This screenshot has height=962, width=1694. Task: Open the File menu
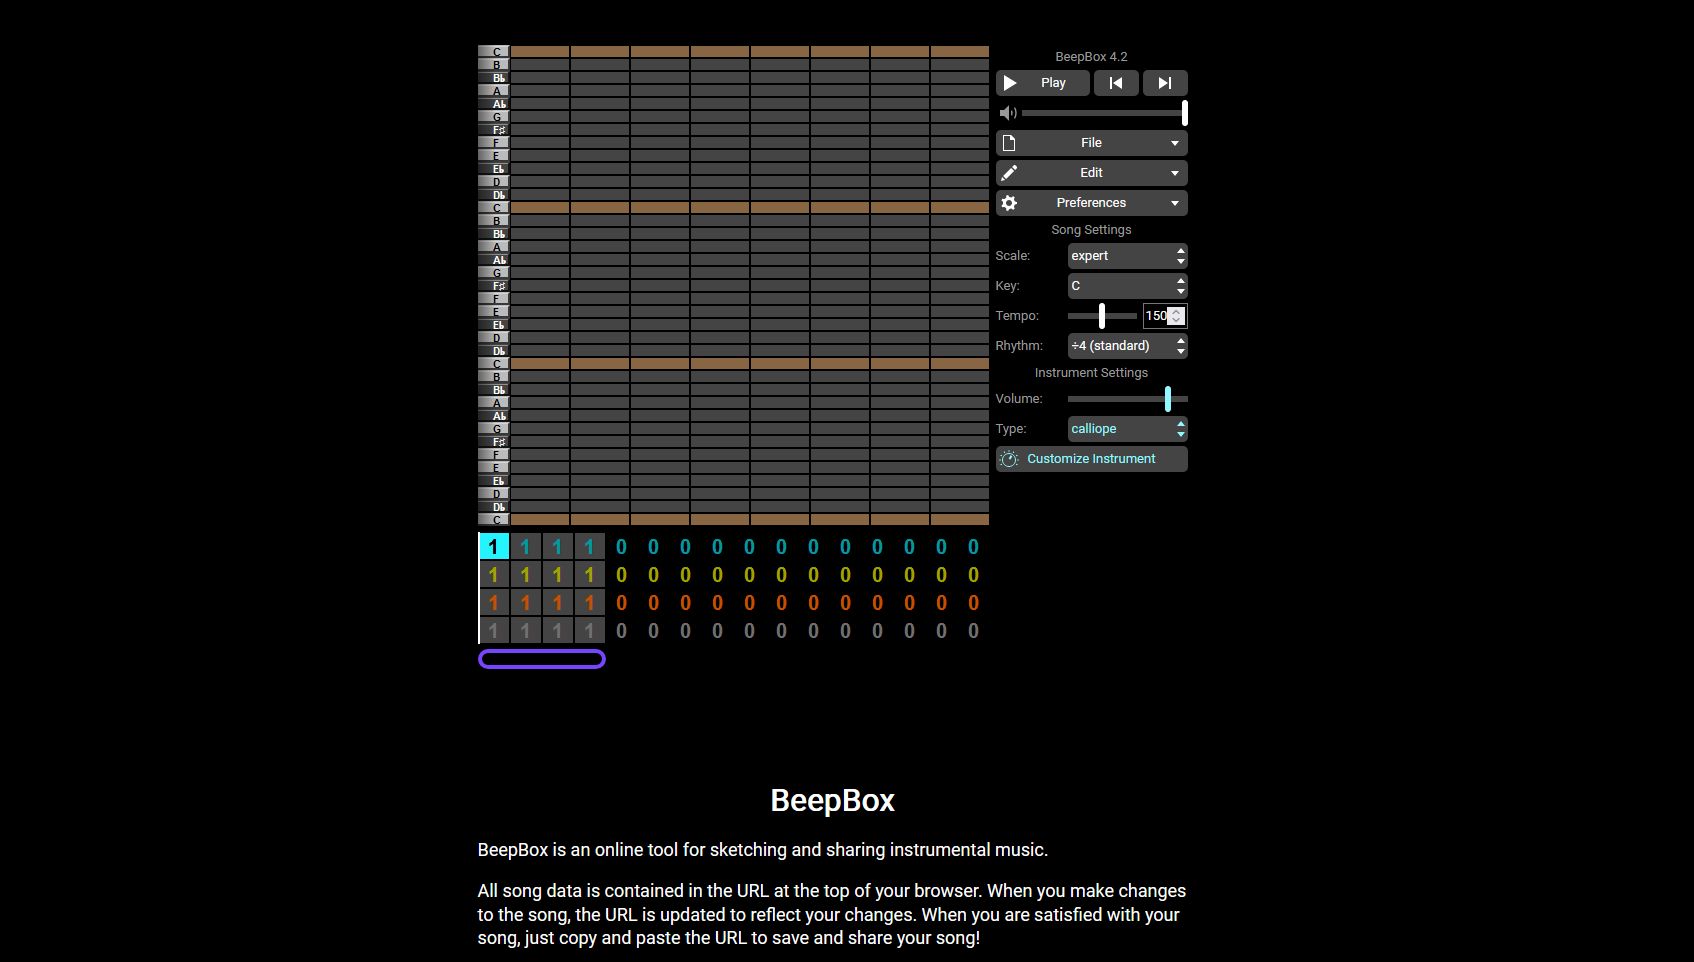coord(1092,143)
